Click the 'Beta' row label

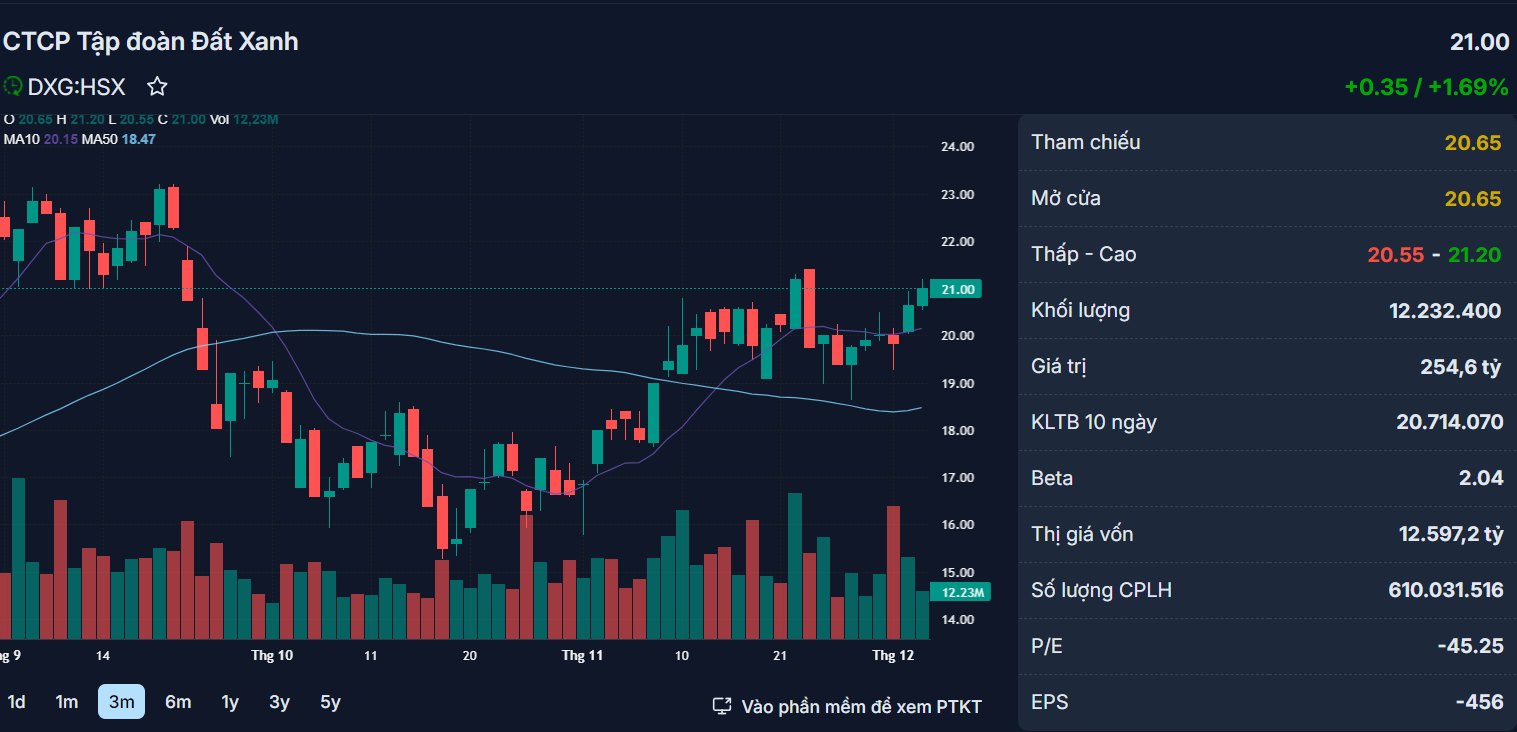pyautogui.click(x=1052, y=478)
